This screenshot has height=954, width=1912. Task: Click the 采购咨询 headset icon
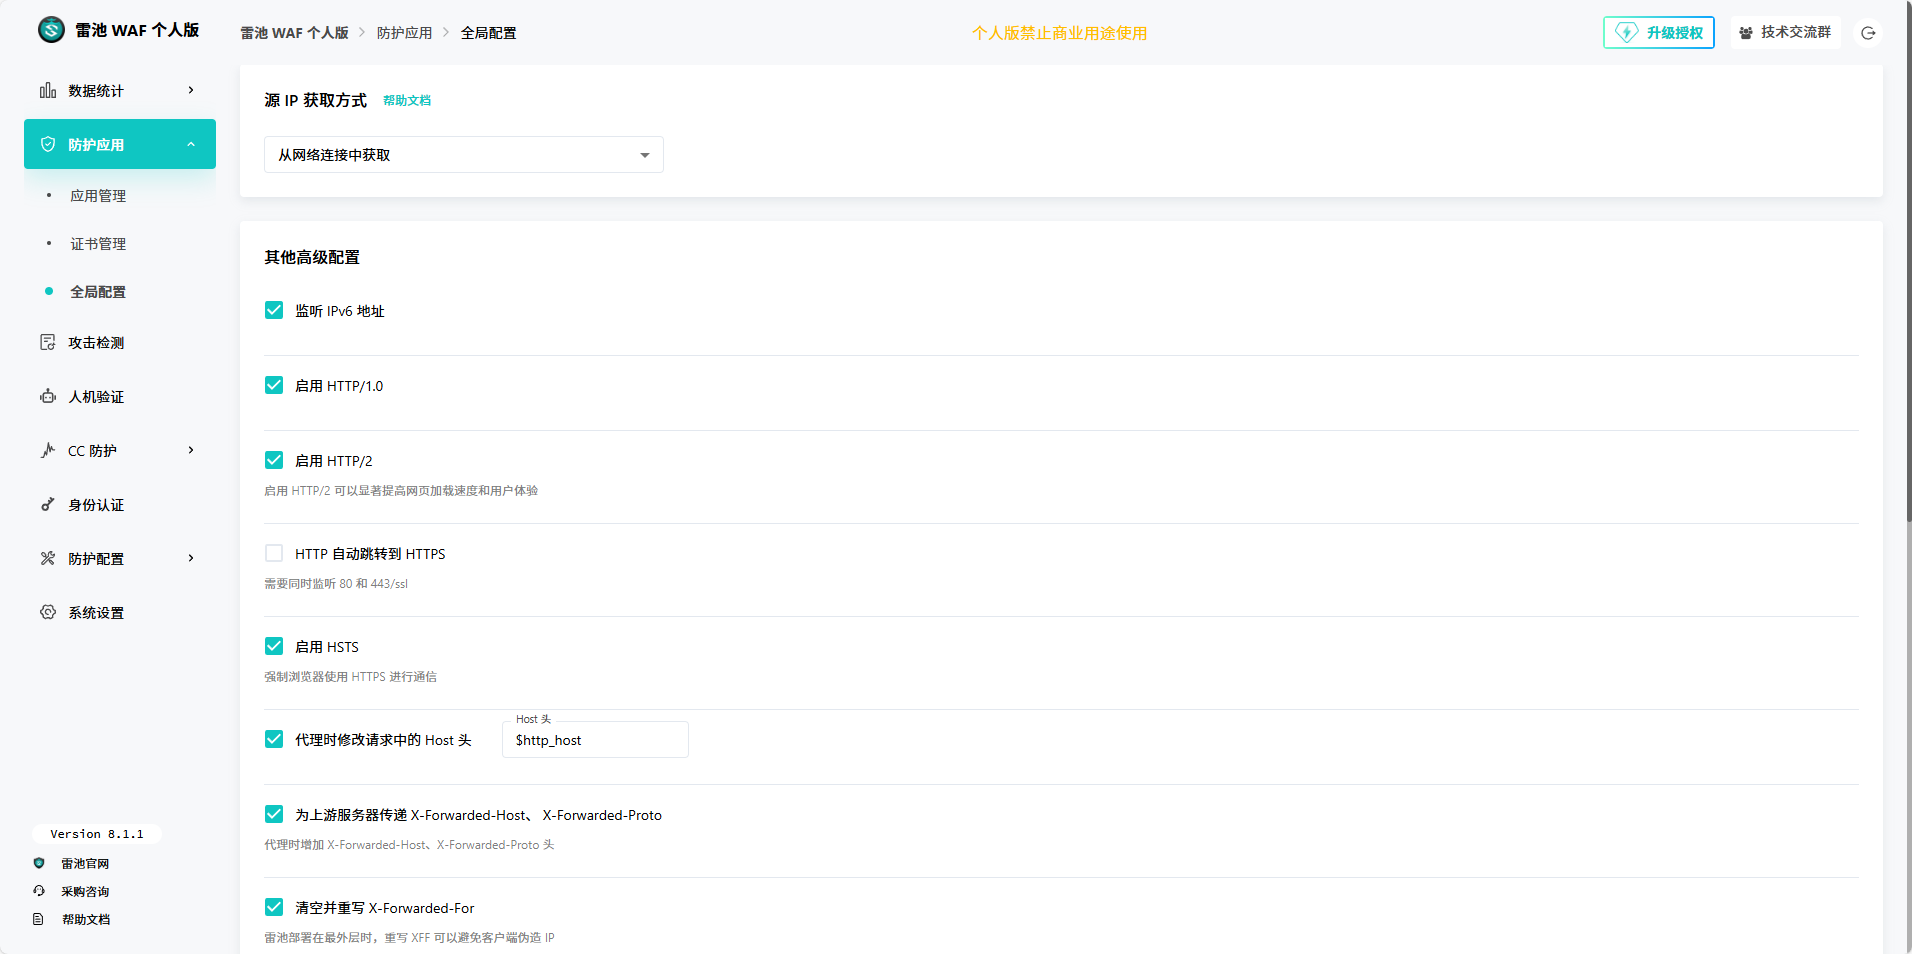[39, 891]
